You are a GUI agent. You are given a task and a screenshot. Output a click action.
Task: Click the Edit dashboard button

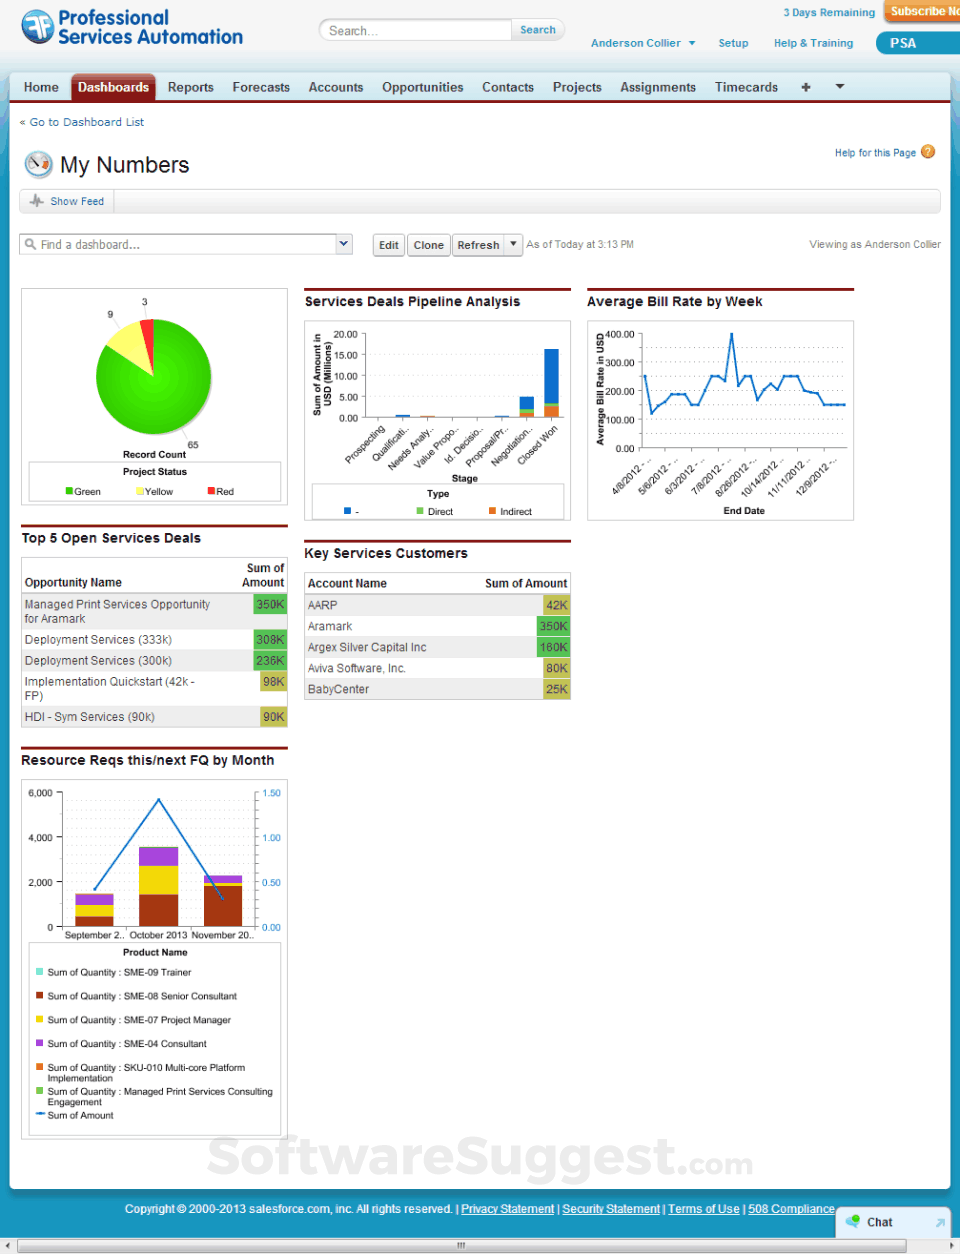[x=389, y=245]
